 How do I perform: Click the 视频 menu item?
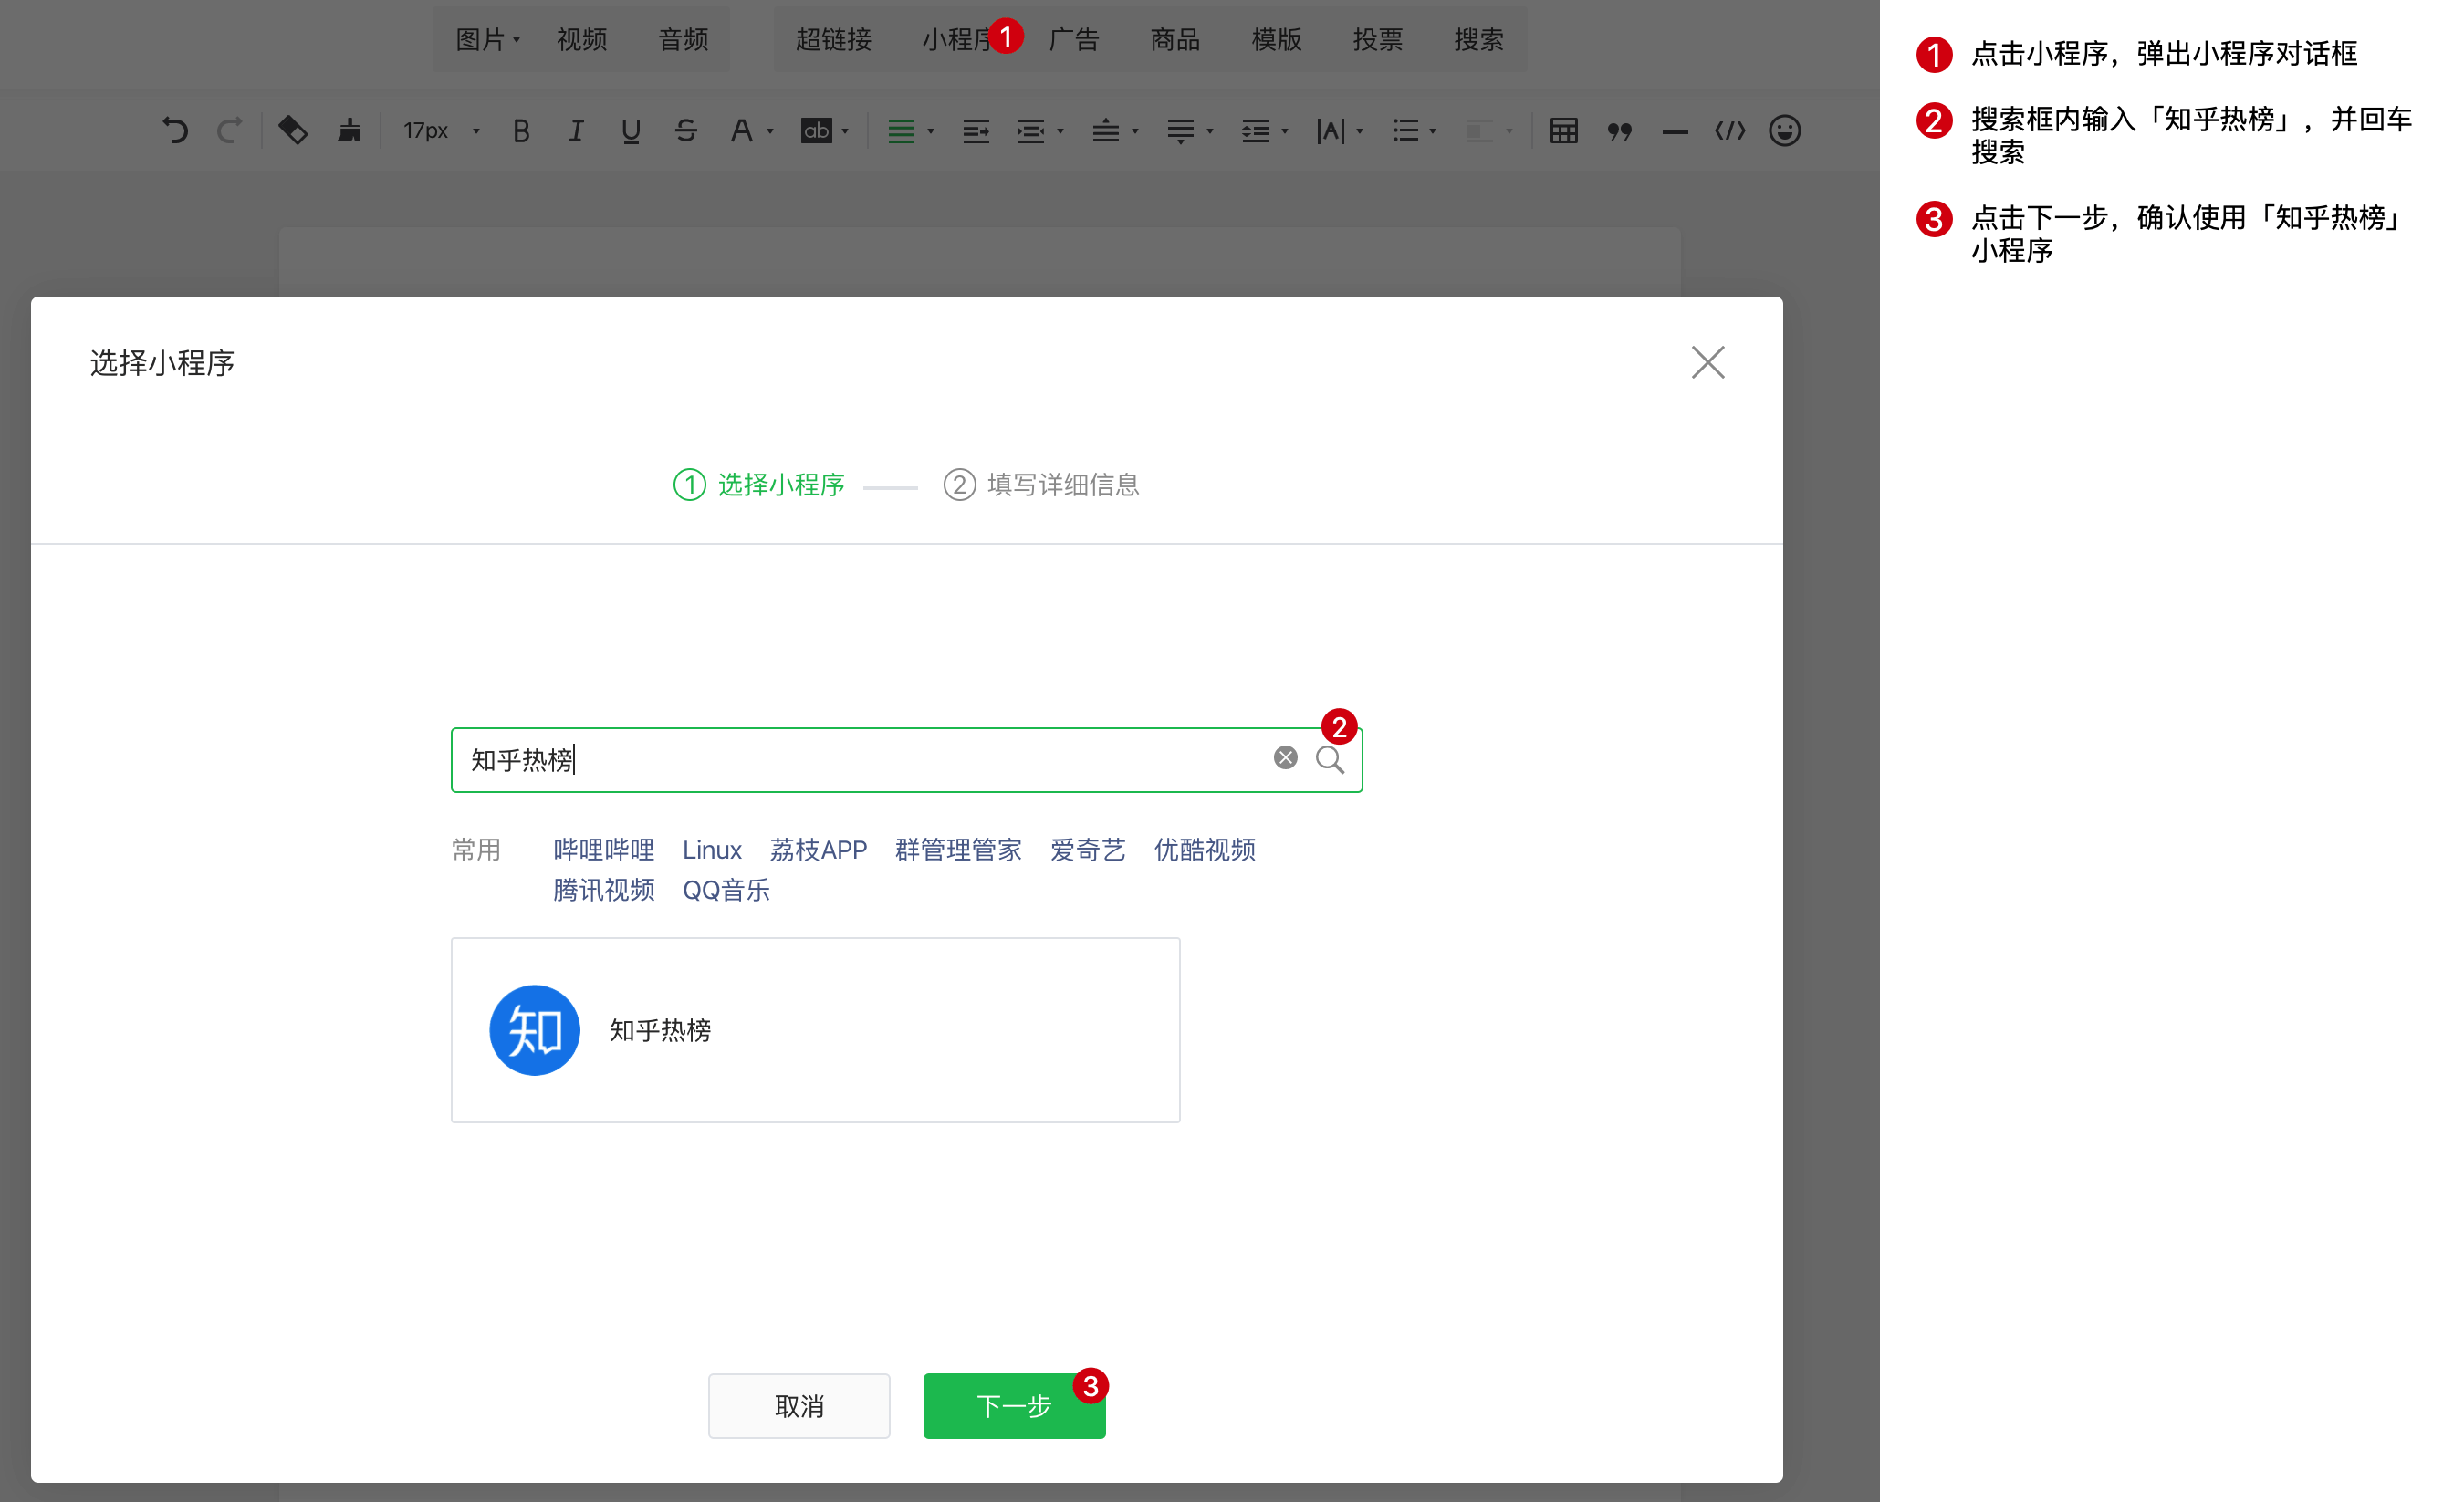click(x=582, y=40)
